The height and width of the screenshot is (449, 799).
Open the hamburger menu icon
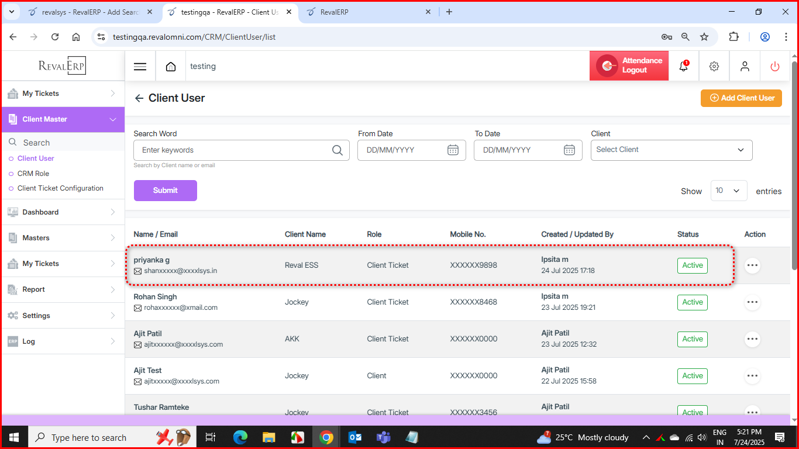click(x=140, y=67)
